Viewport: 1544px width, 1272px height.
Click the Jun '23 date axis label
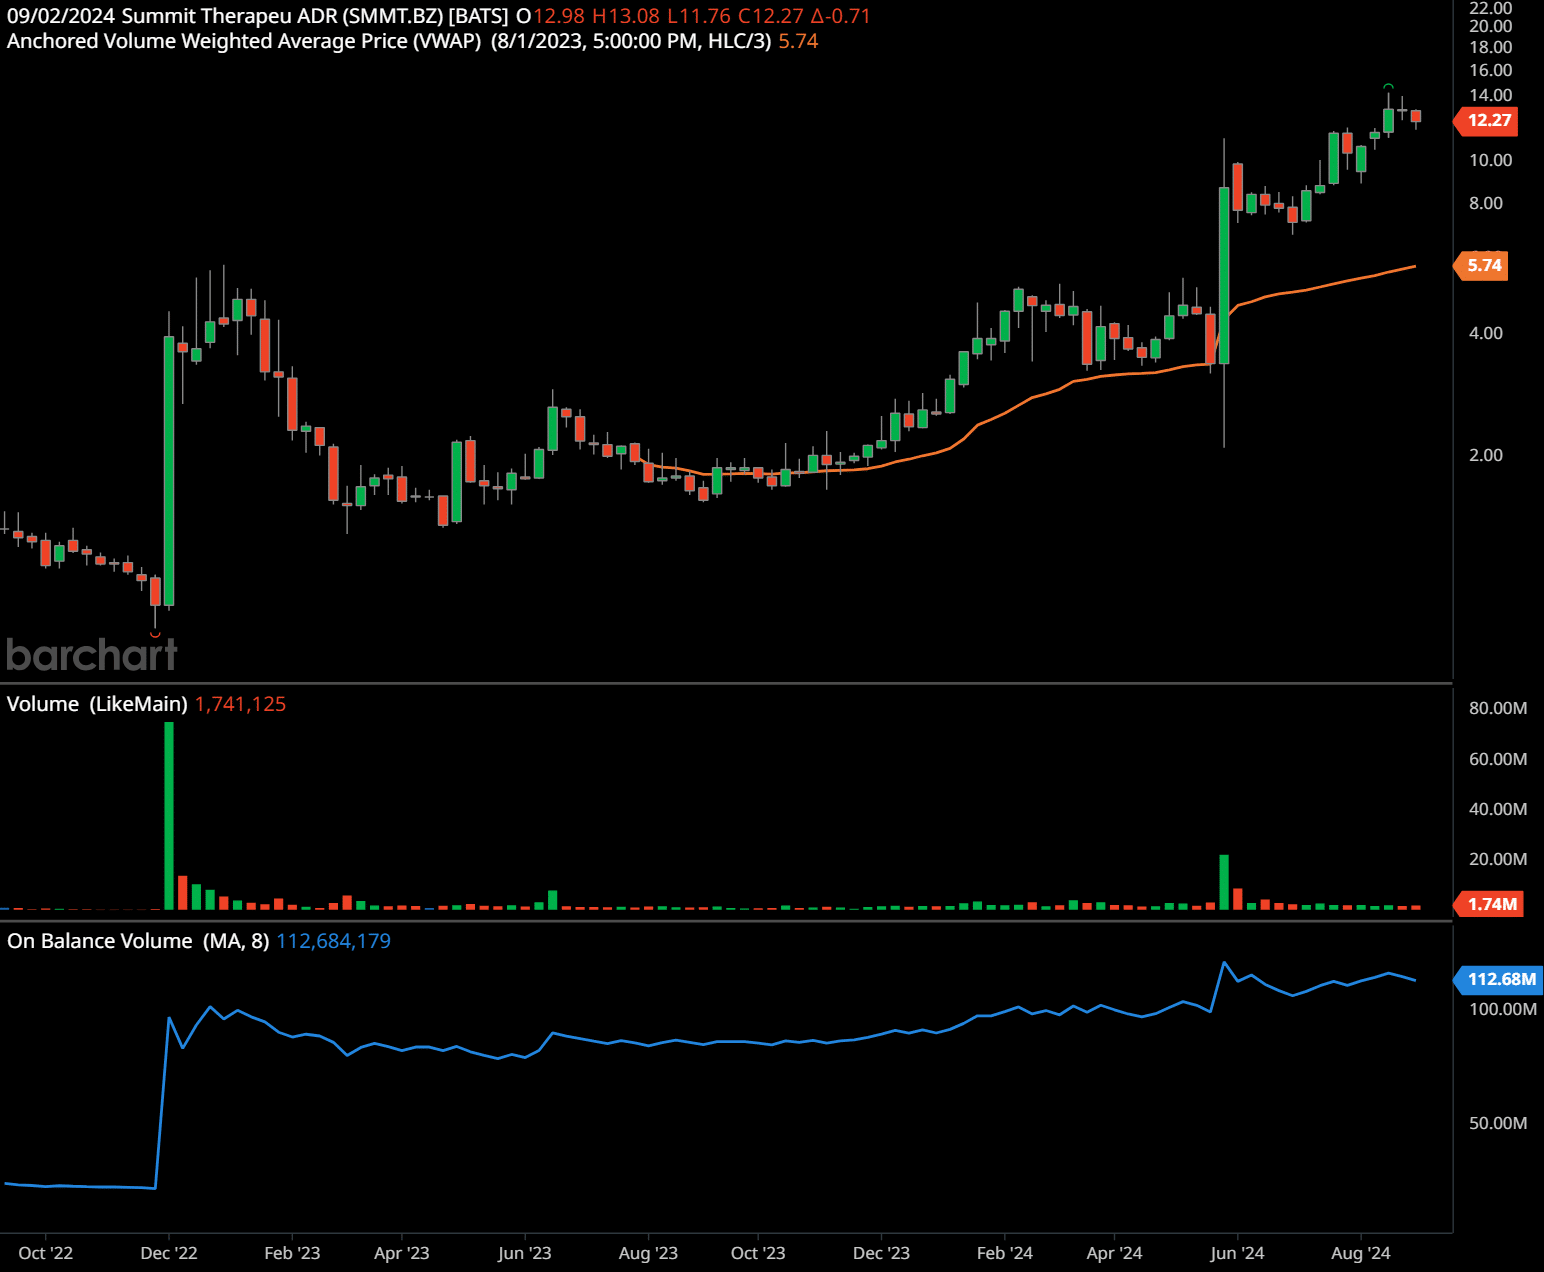[x=525, y=1253]
